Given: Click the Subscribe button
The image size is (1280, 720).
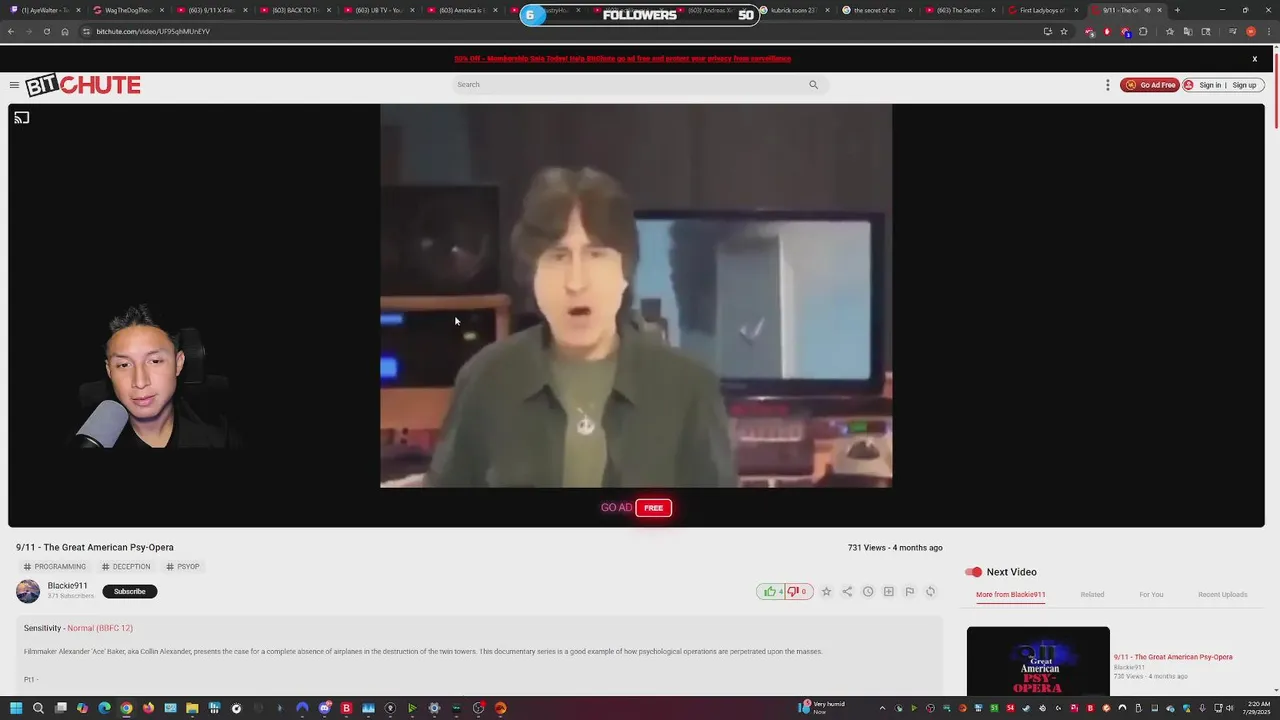Looking at the screenshot, I should click(129, 591).
